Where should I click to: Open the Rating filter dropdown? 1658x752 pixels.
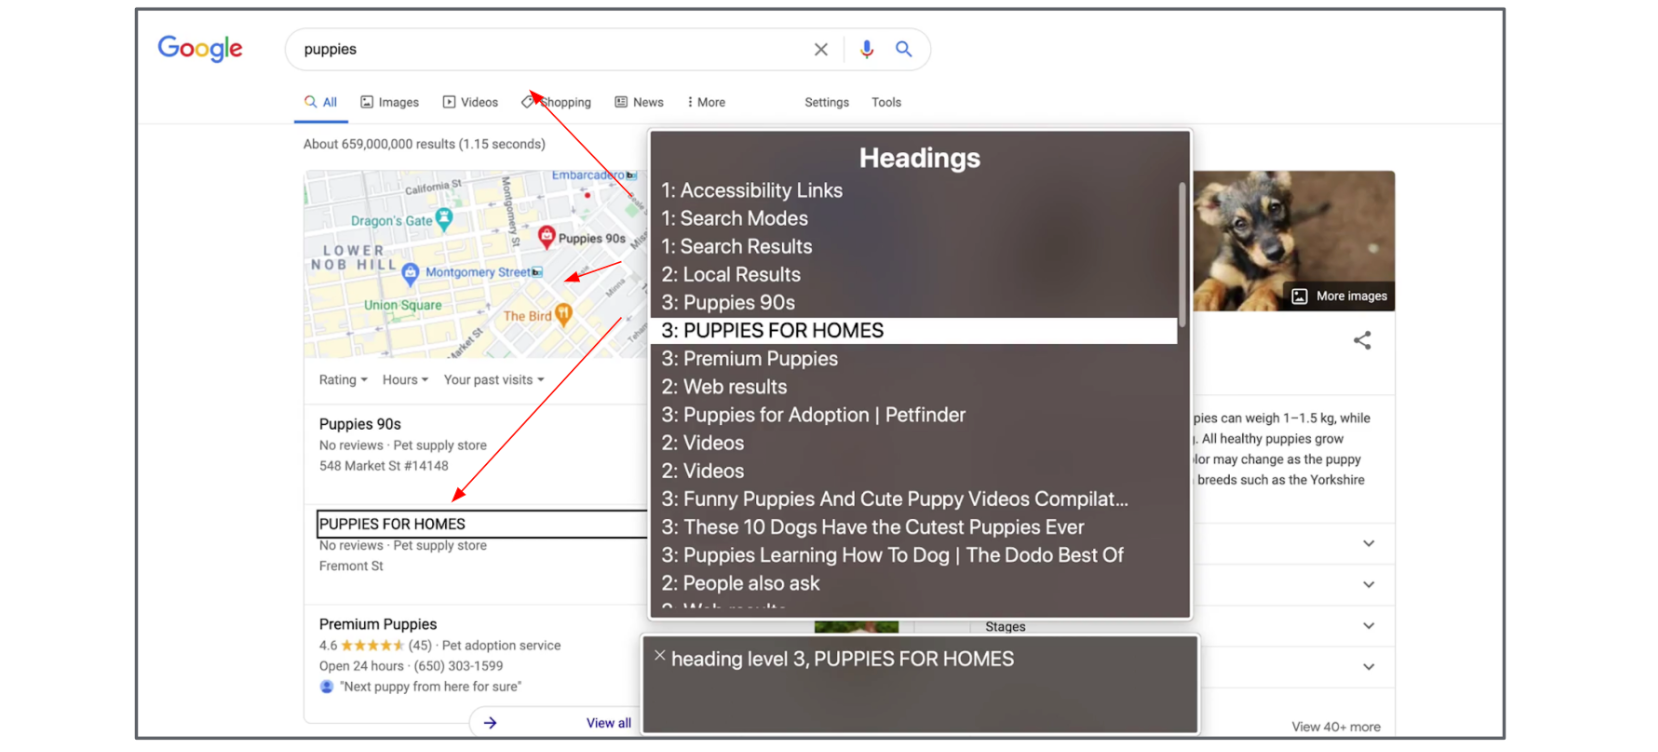point(343,380)
